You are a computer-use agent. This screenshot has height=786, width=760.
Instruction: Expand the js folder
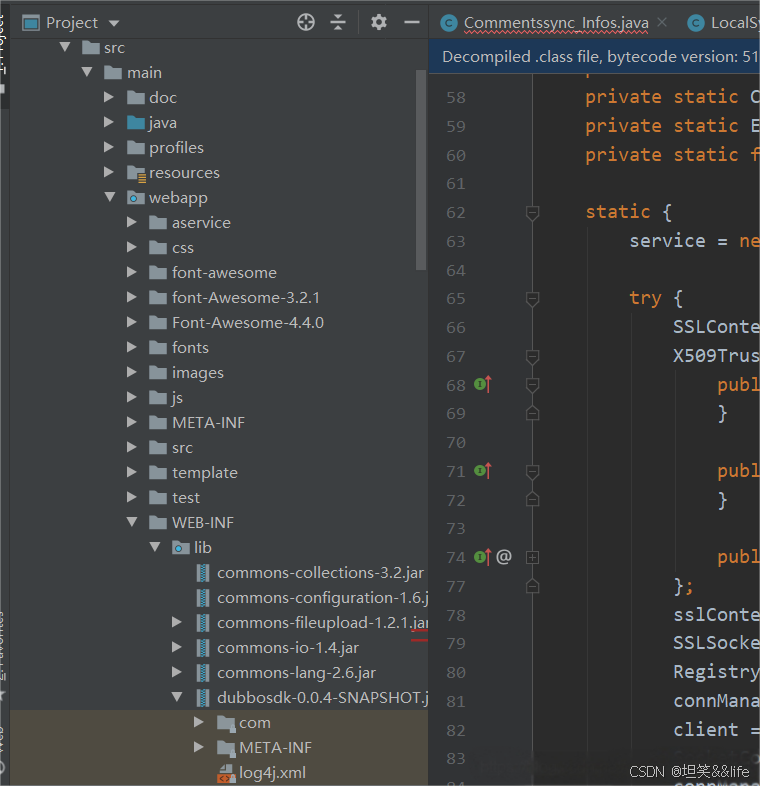tap(132, 398)
